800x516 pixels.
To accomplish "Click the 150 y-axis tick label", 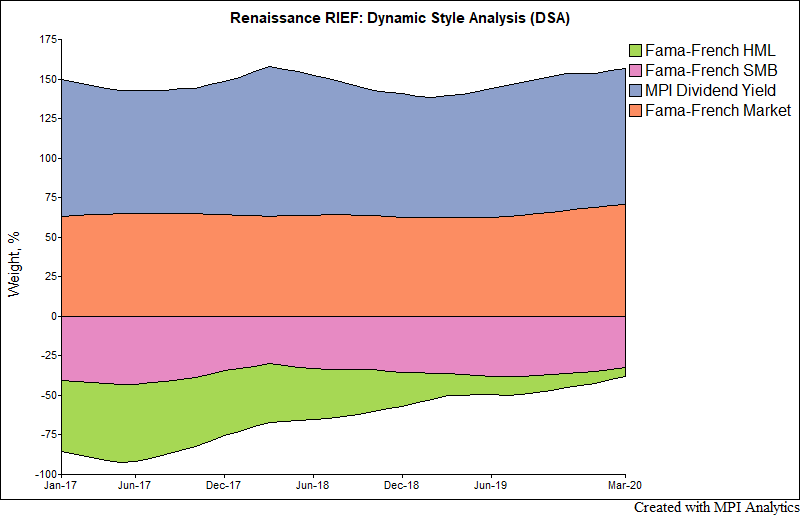I will (x=47, y=79).
